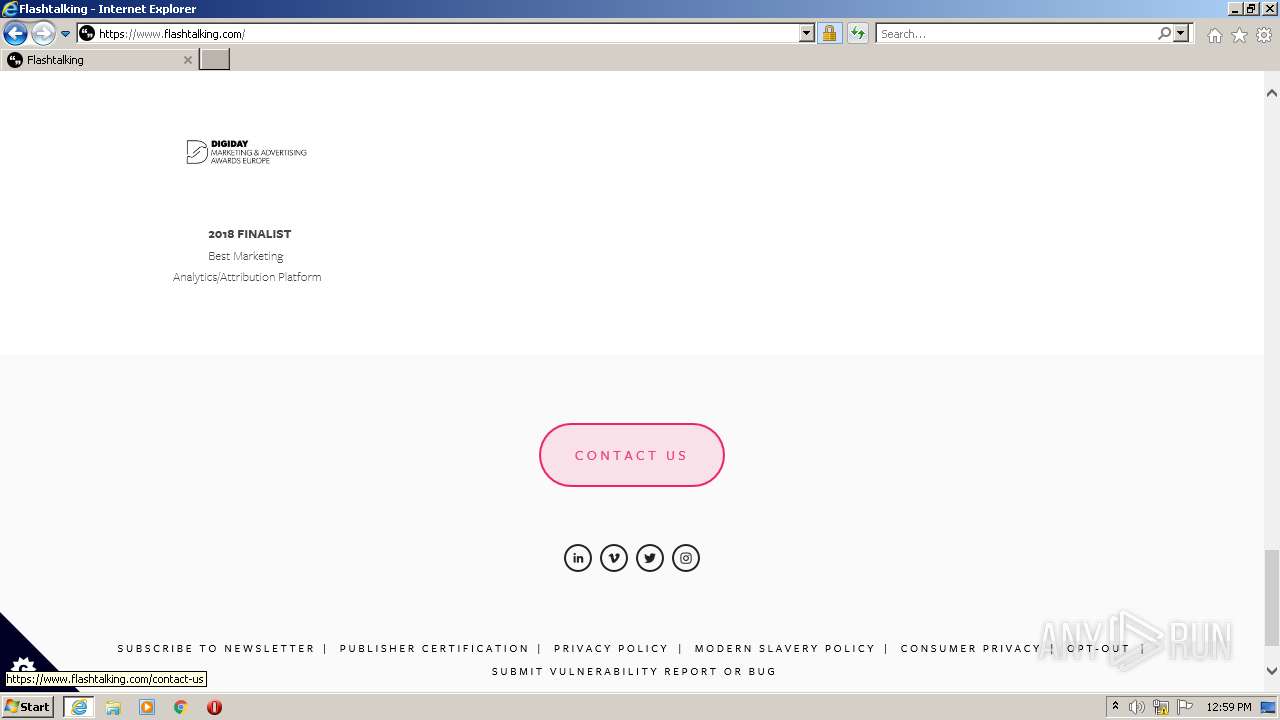Click the browser search box

click(x=1016, y=34)
